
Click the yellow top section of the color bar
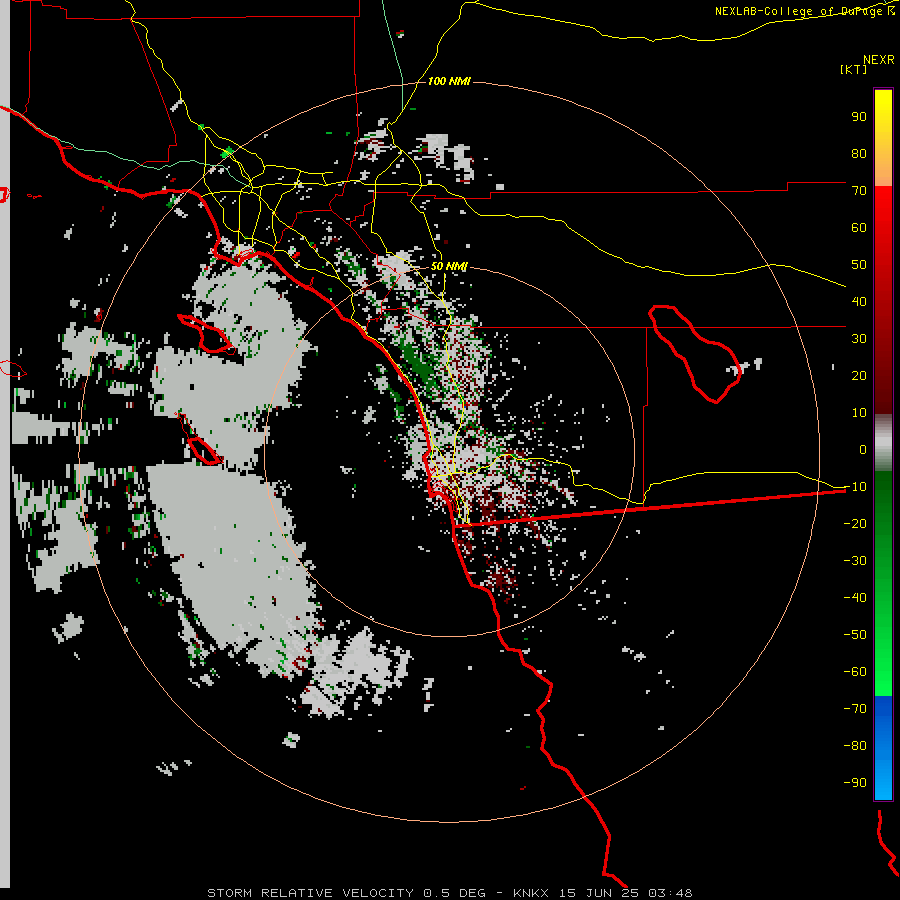(x=883, y=138)
